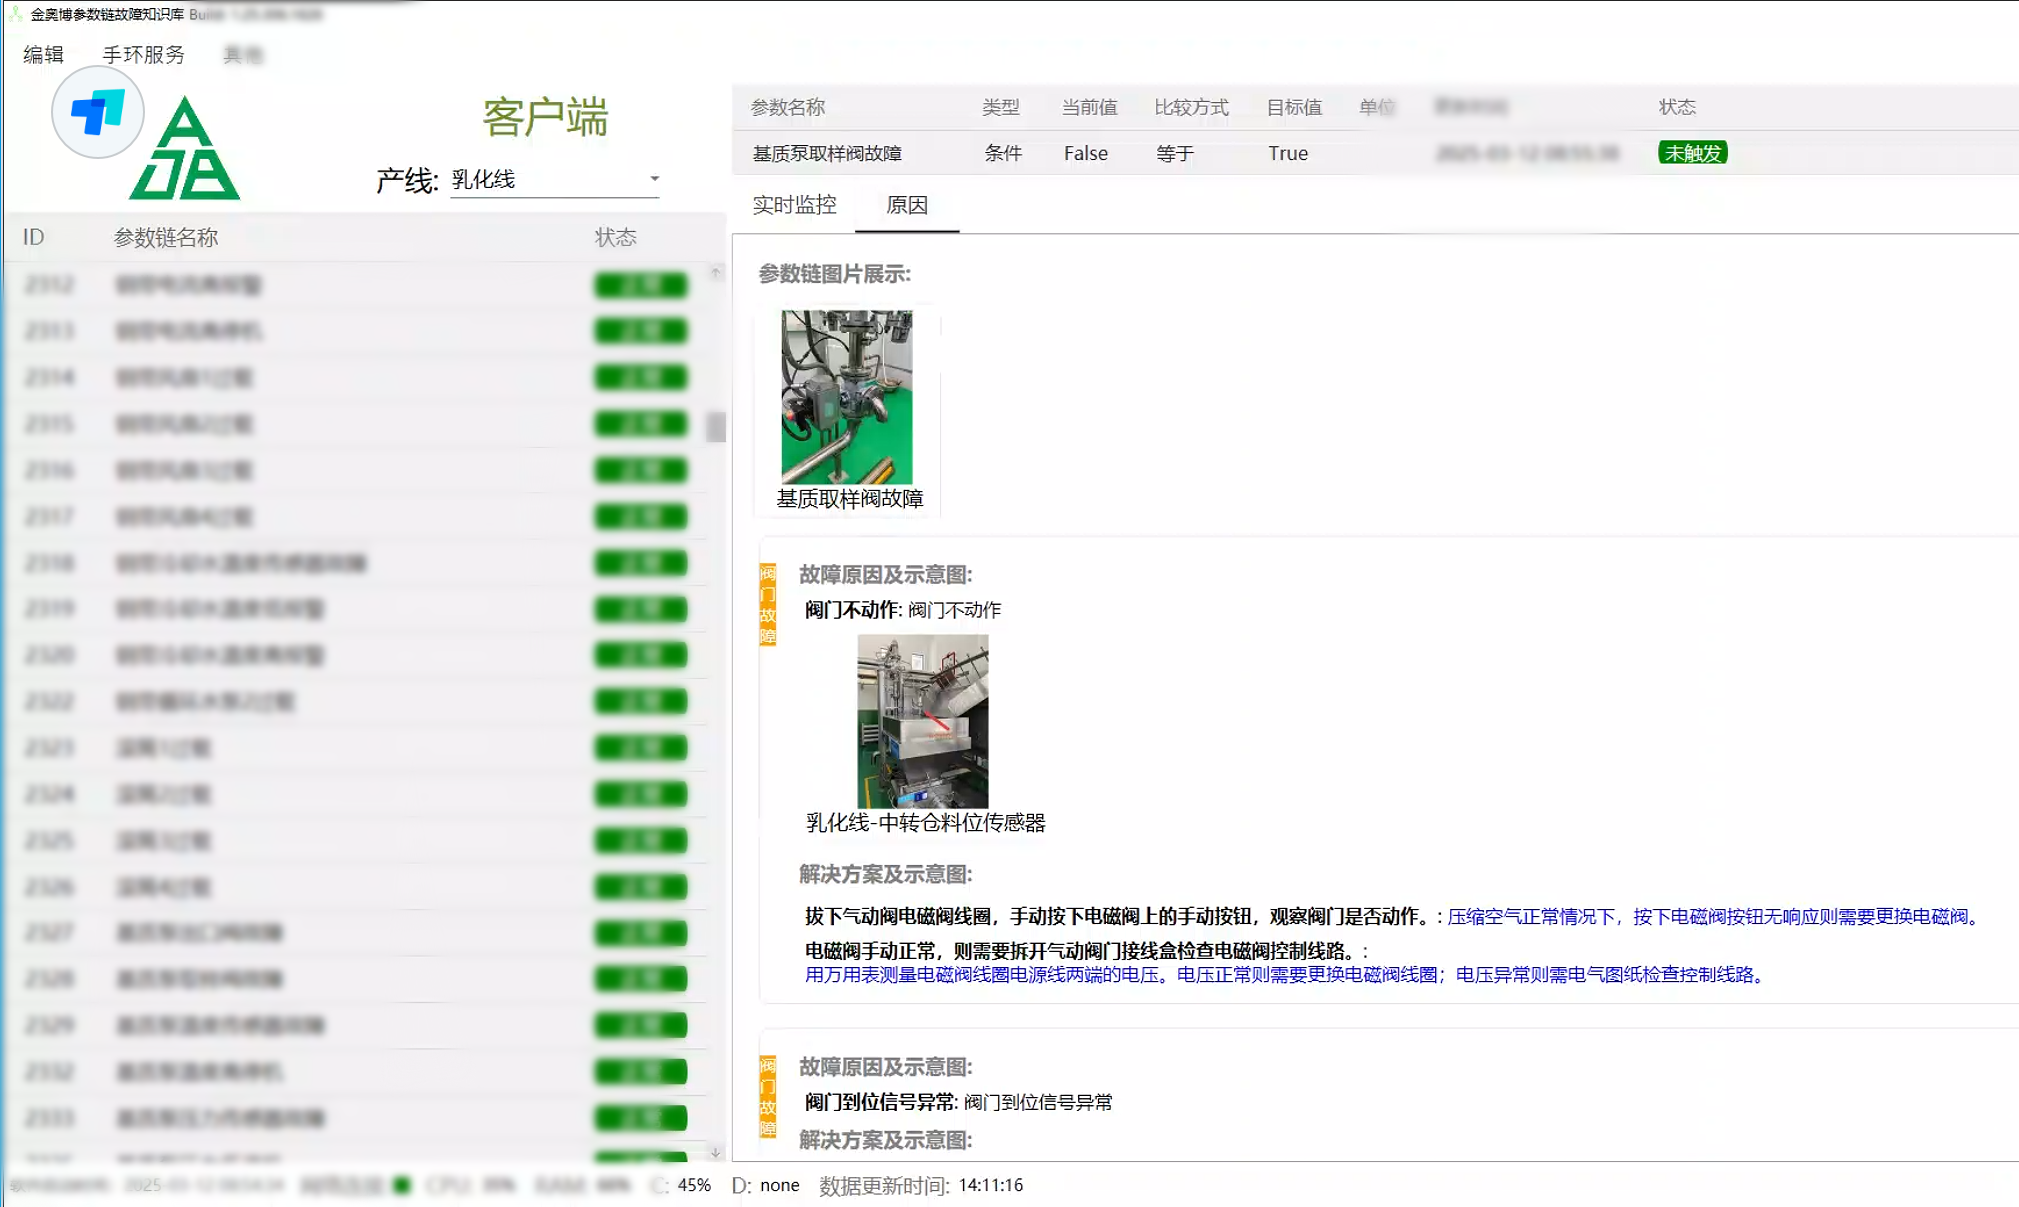Switch to the 实时监控 tab
The image size is (2019, 1207).
click(795, 205)
